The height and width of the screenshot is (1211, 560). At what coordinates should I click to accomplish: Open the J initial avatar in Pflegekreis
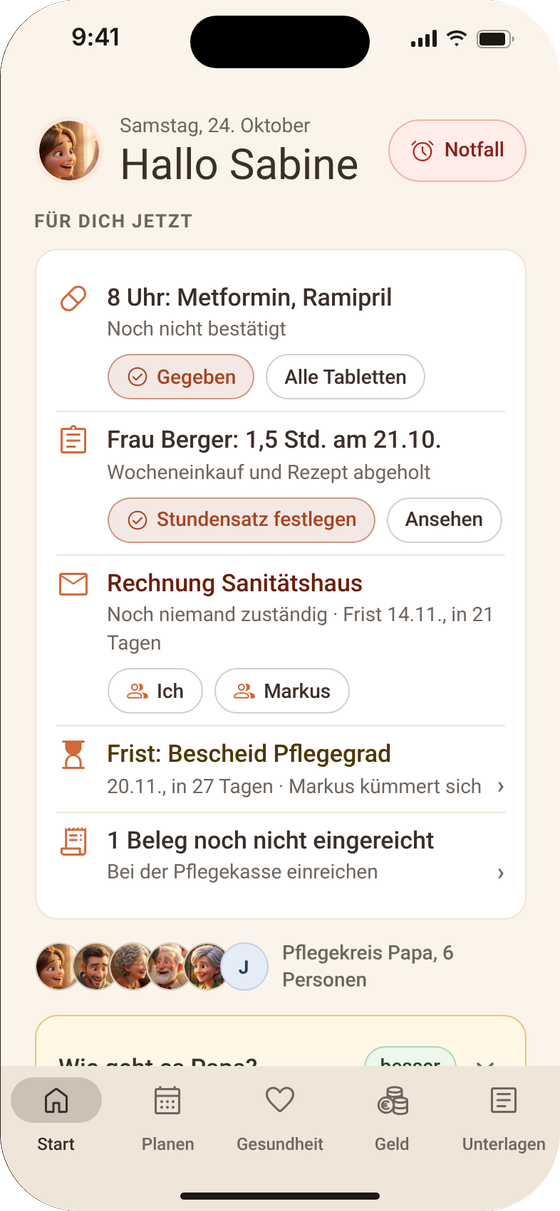click(245, 967)
